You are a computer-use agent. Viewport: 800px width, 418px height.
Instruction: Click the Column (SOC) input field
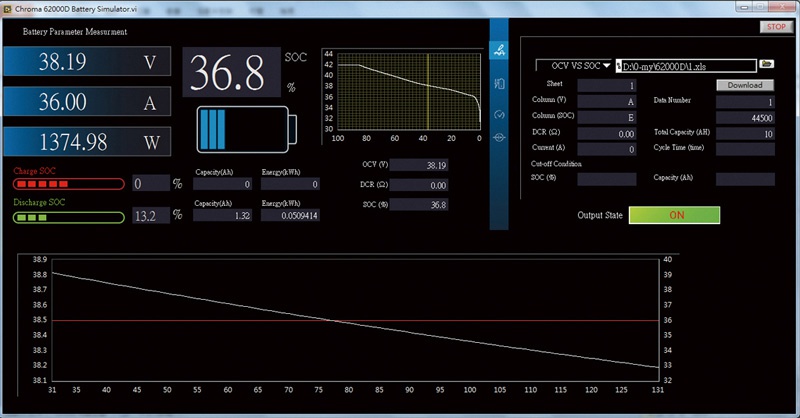607,117
